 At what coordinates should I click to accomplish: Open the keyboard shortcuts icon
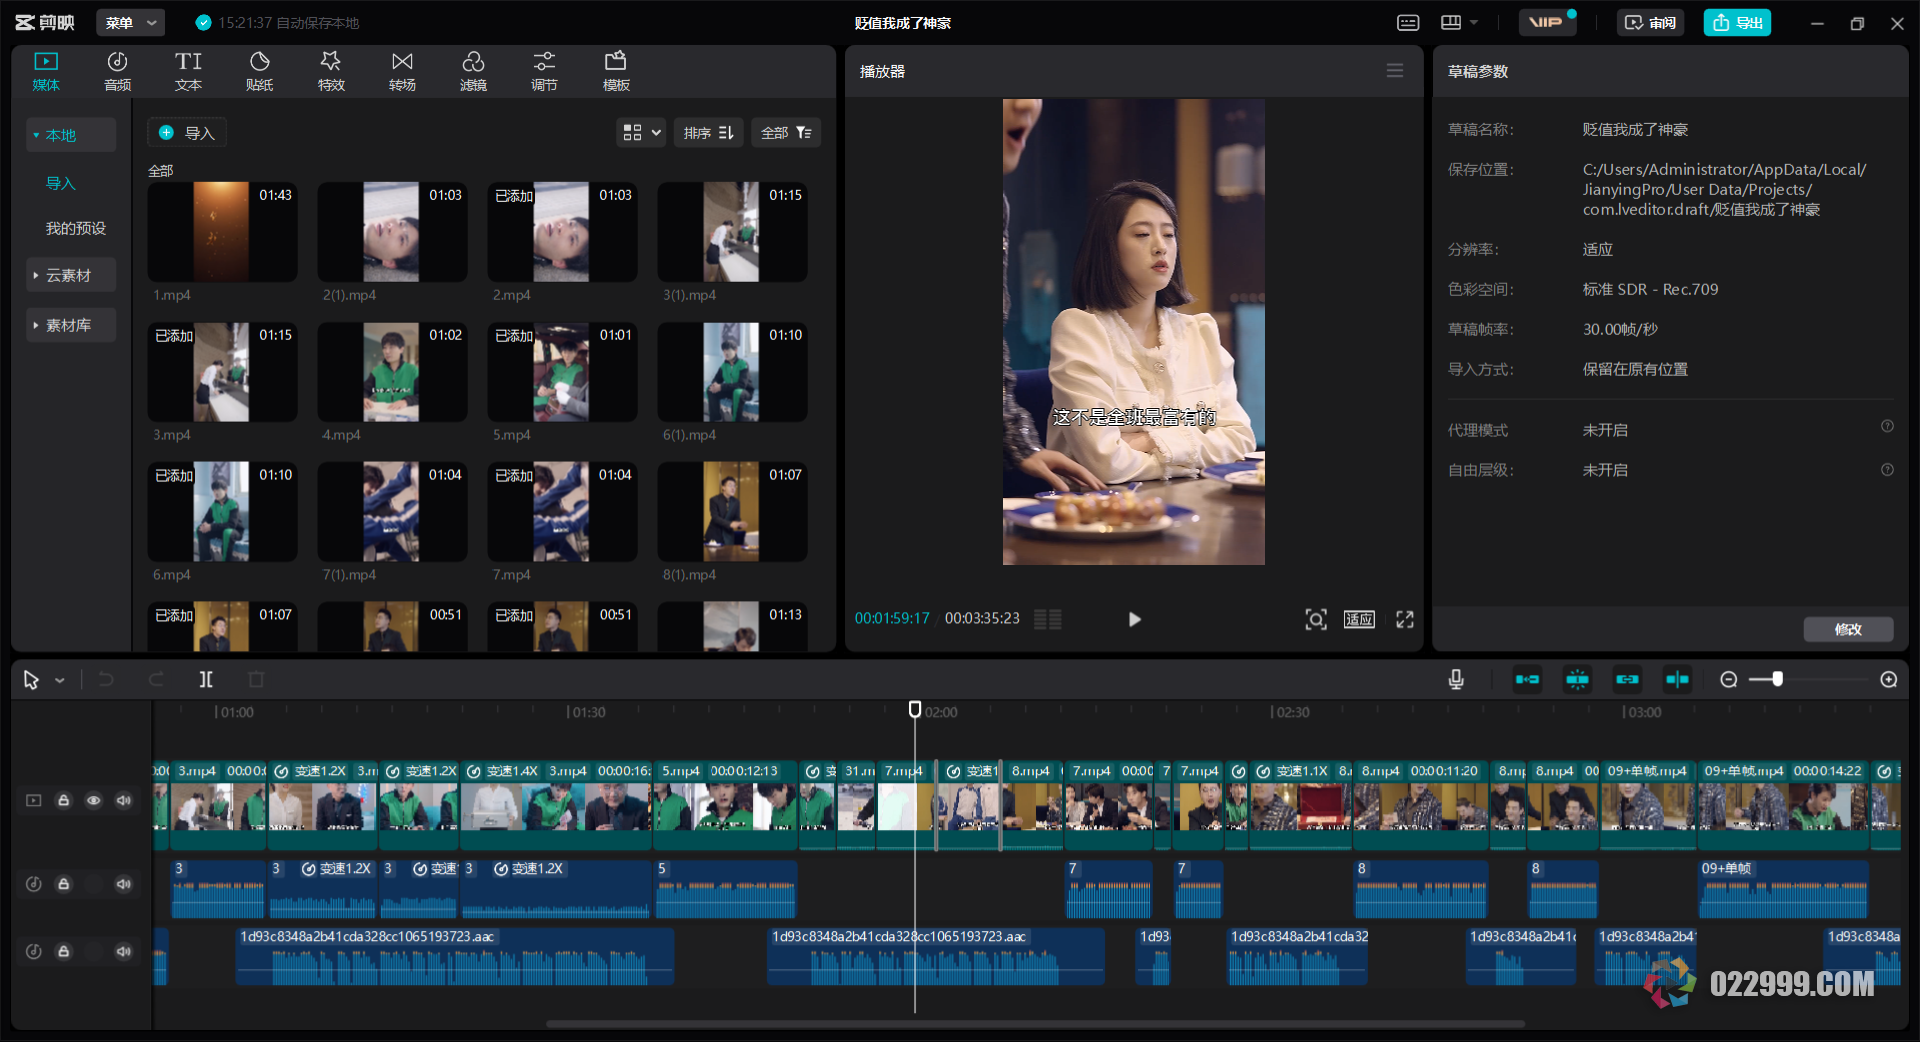(x=1408, y=22)
